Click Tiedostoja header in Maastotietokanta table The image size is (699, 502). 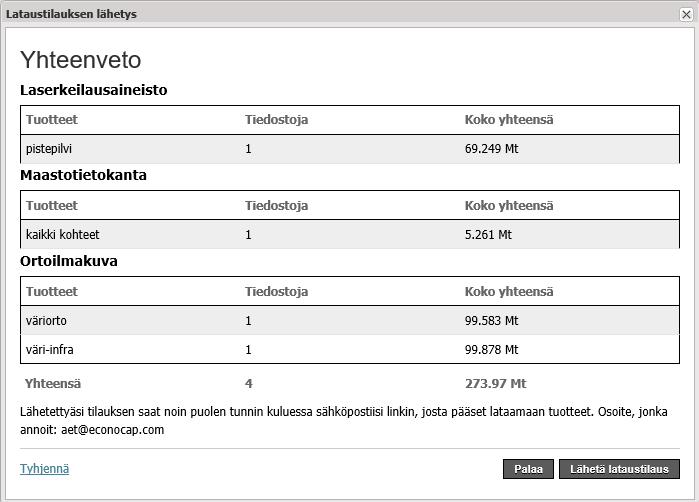tap(276, 206)
